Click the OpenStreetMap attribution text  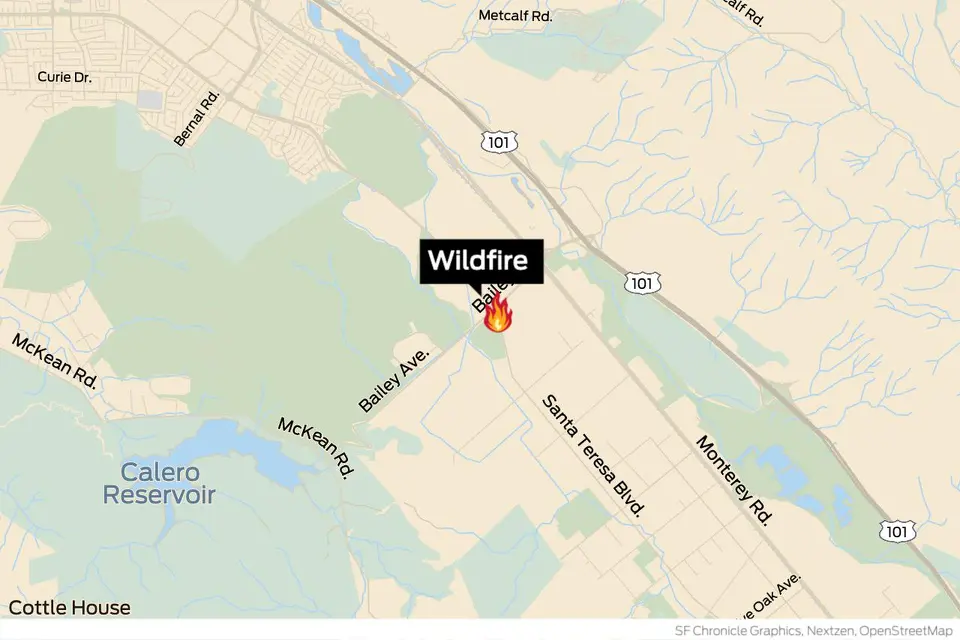click(906, 631)
